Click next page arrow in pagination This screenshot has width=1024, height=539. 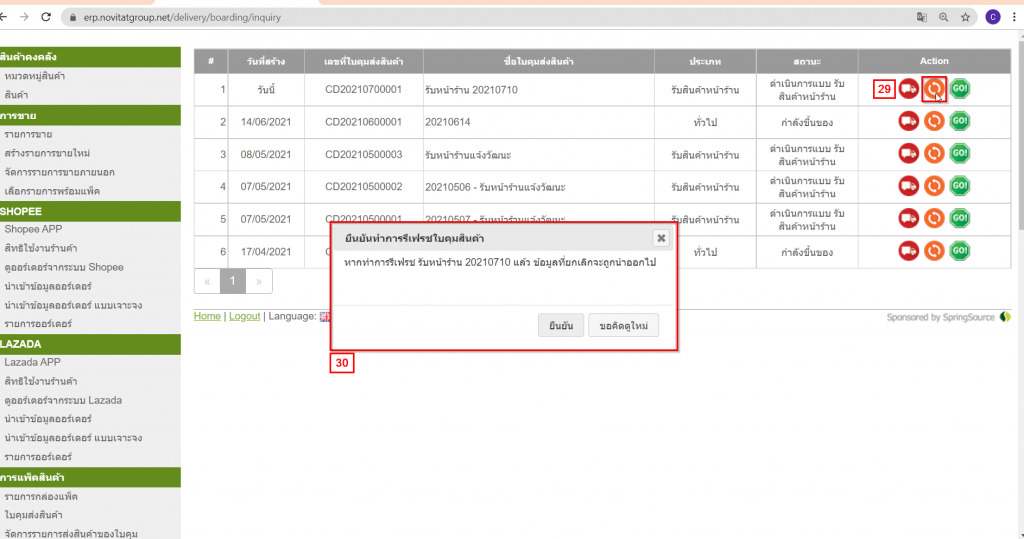258,282
